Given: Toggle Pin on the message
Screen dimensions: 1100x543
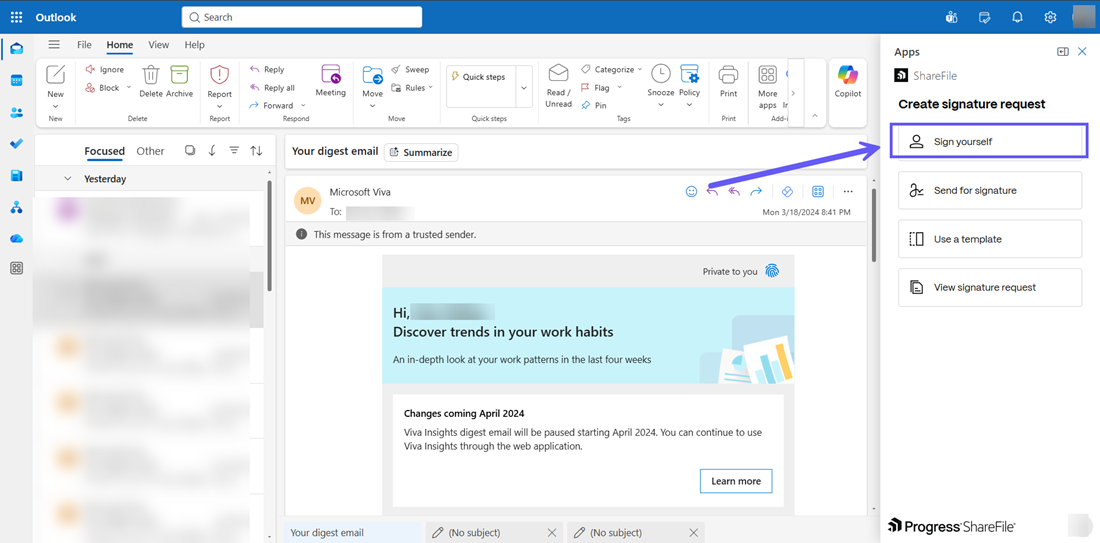Looking at the screenshot, I should click(593, 105).
